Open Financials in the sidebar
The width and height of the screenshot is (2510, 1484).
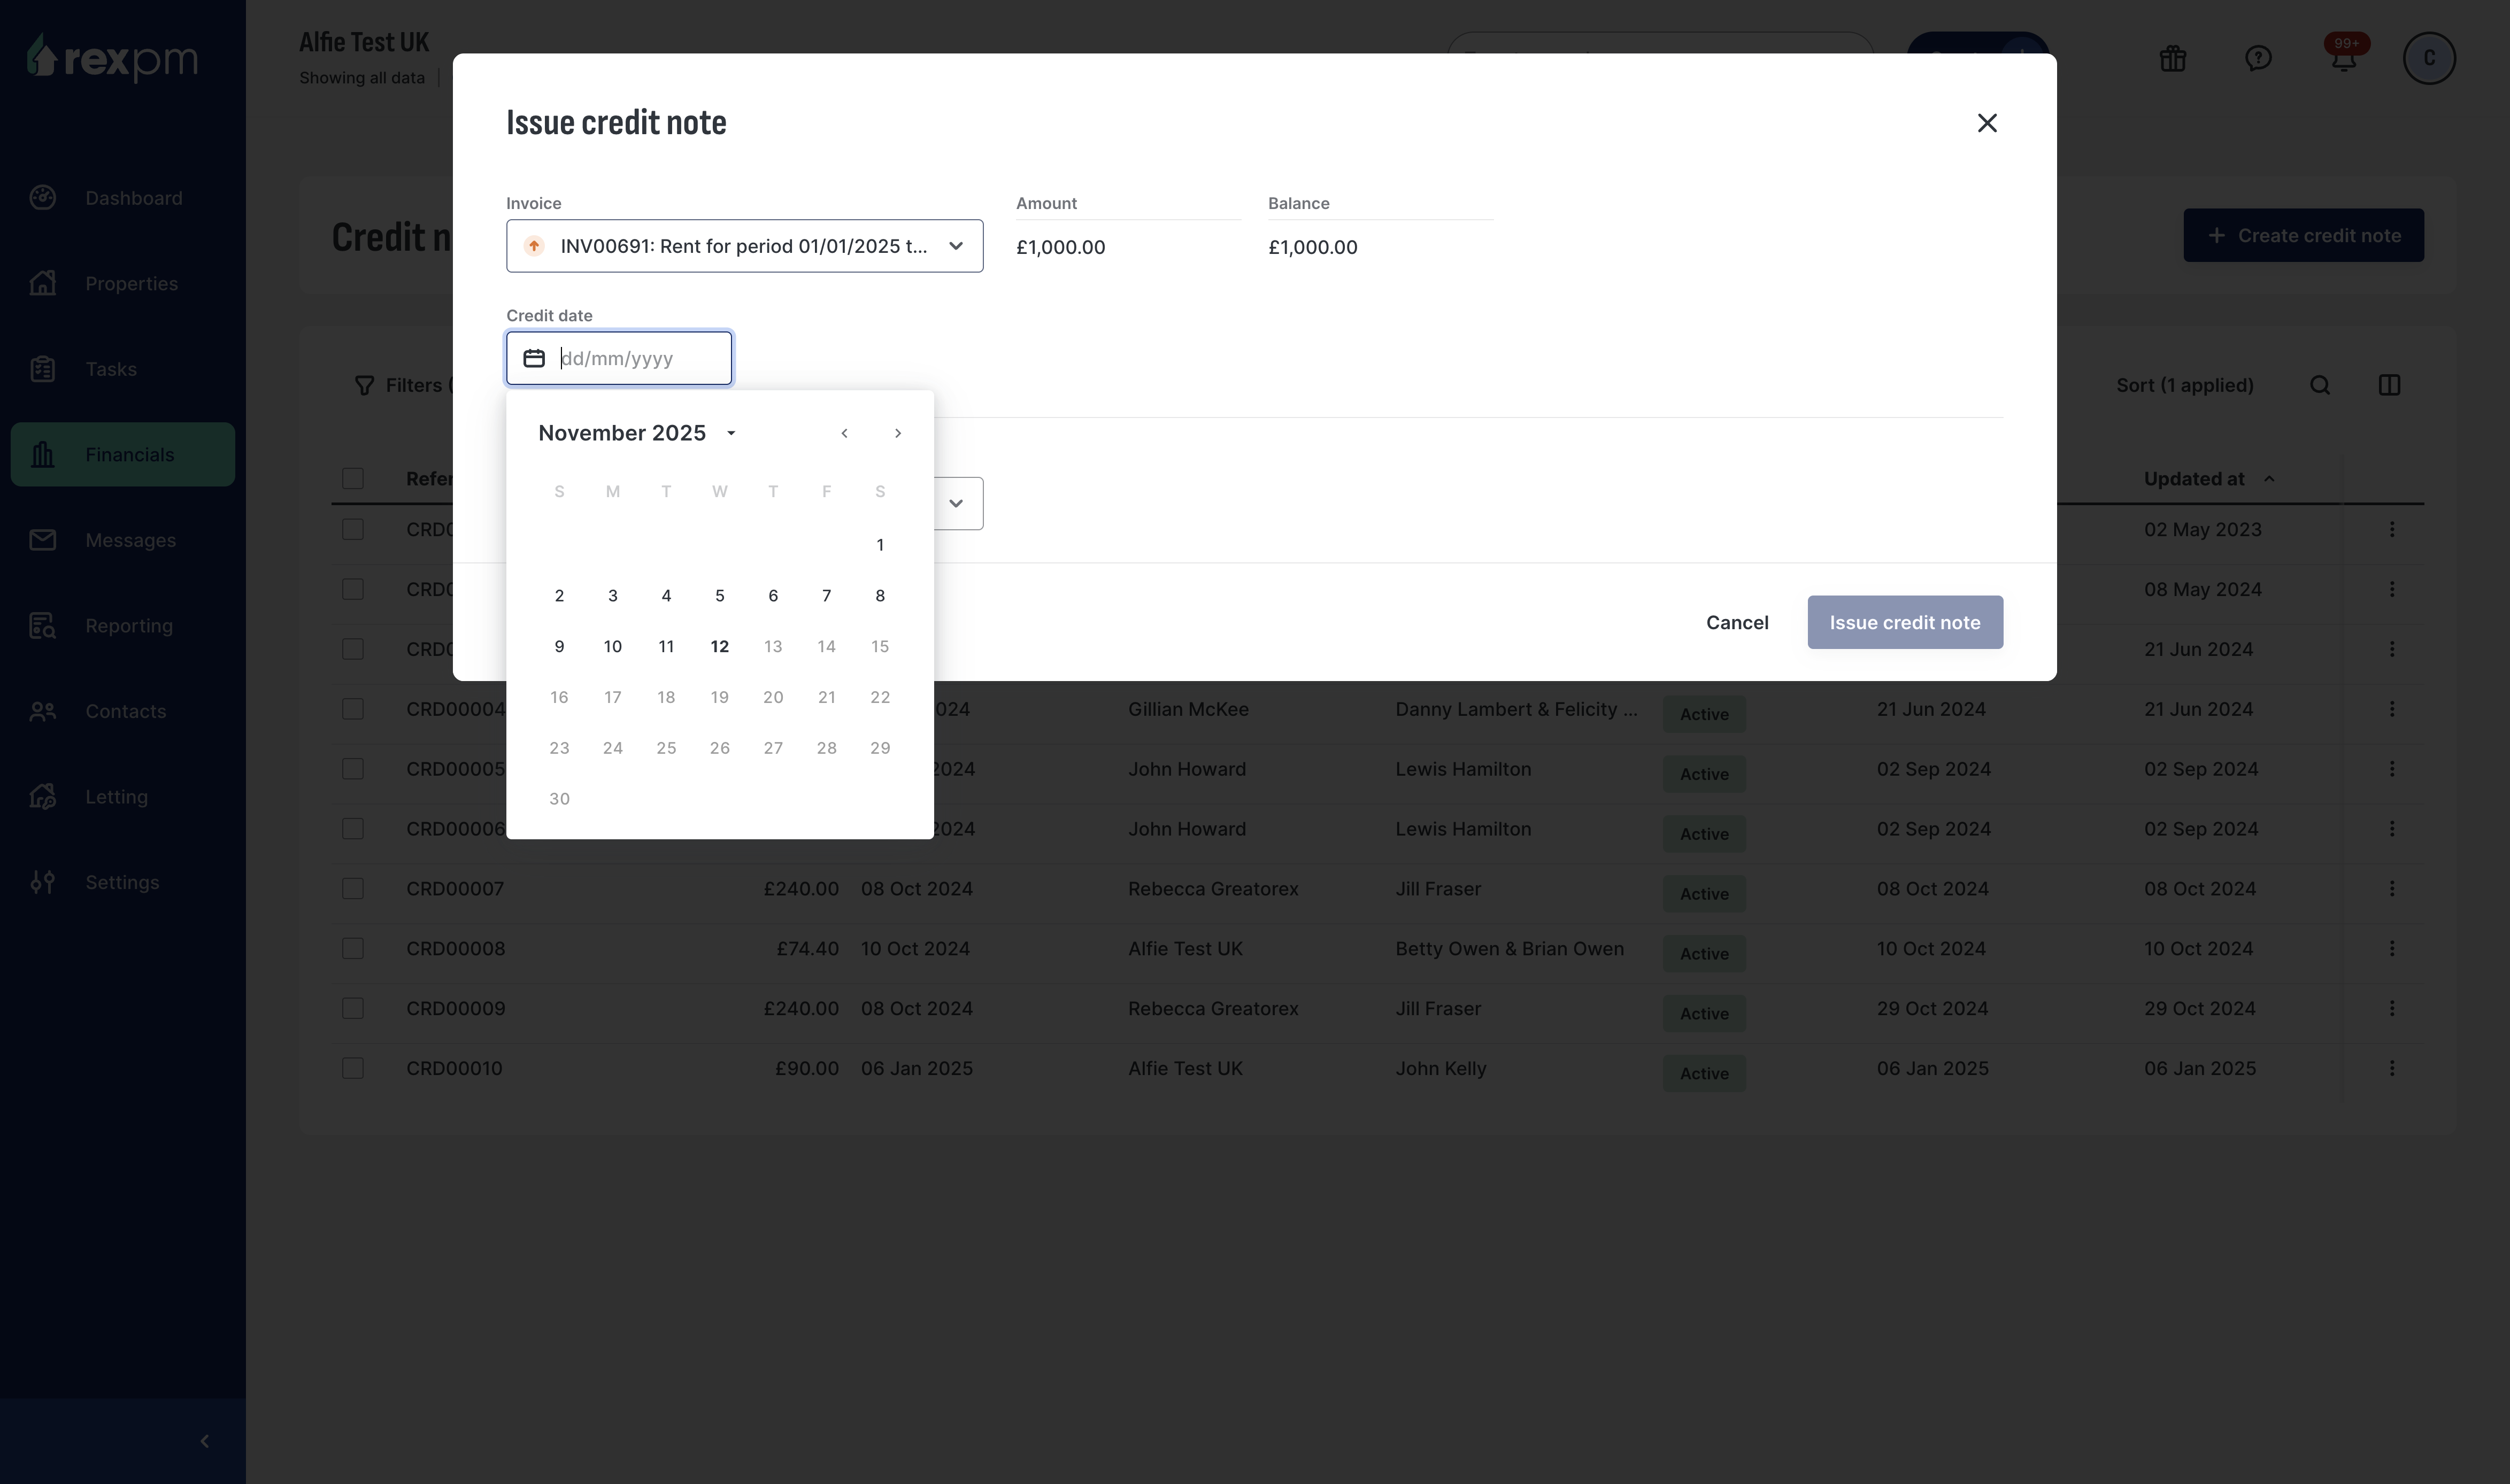[x=123, y=454]
